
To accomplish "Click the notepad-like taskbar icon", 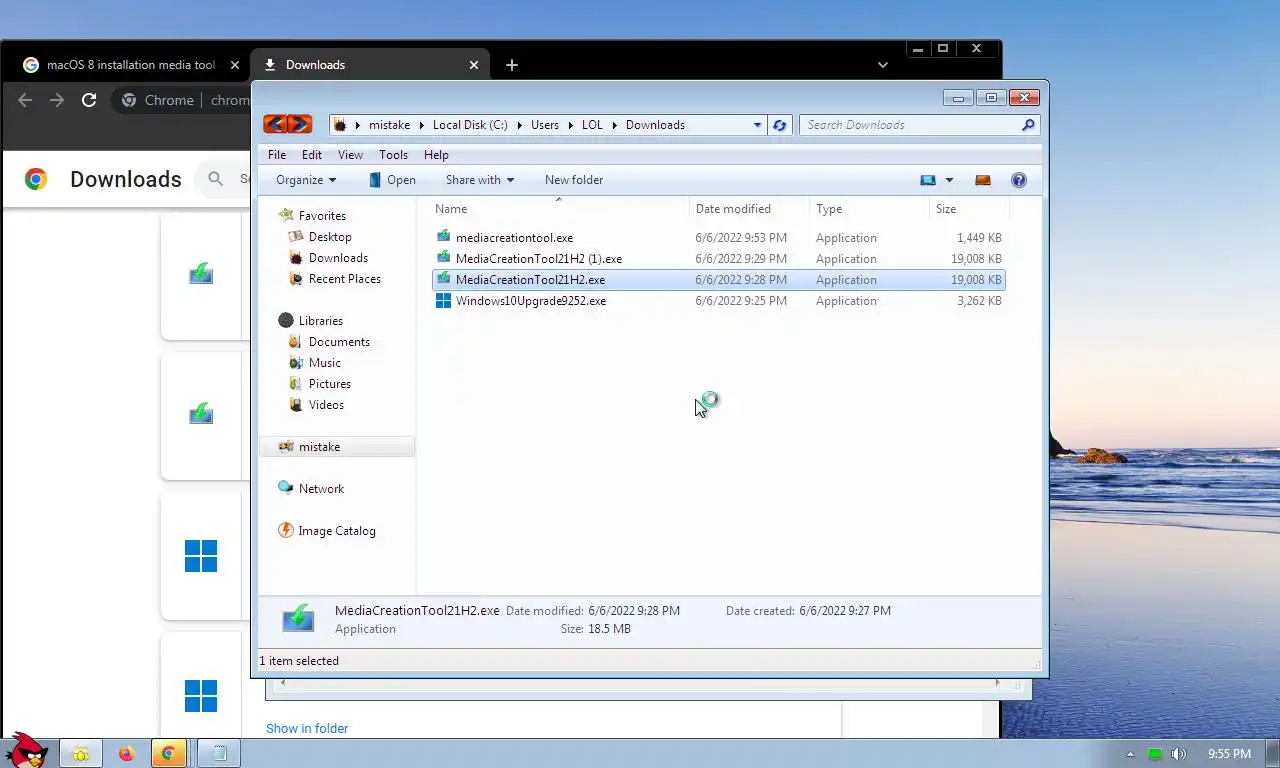I will [220, 754].
